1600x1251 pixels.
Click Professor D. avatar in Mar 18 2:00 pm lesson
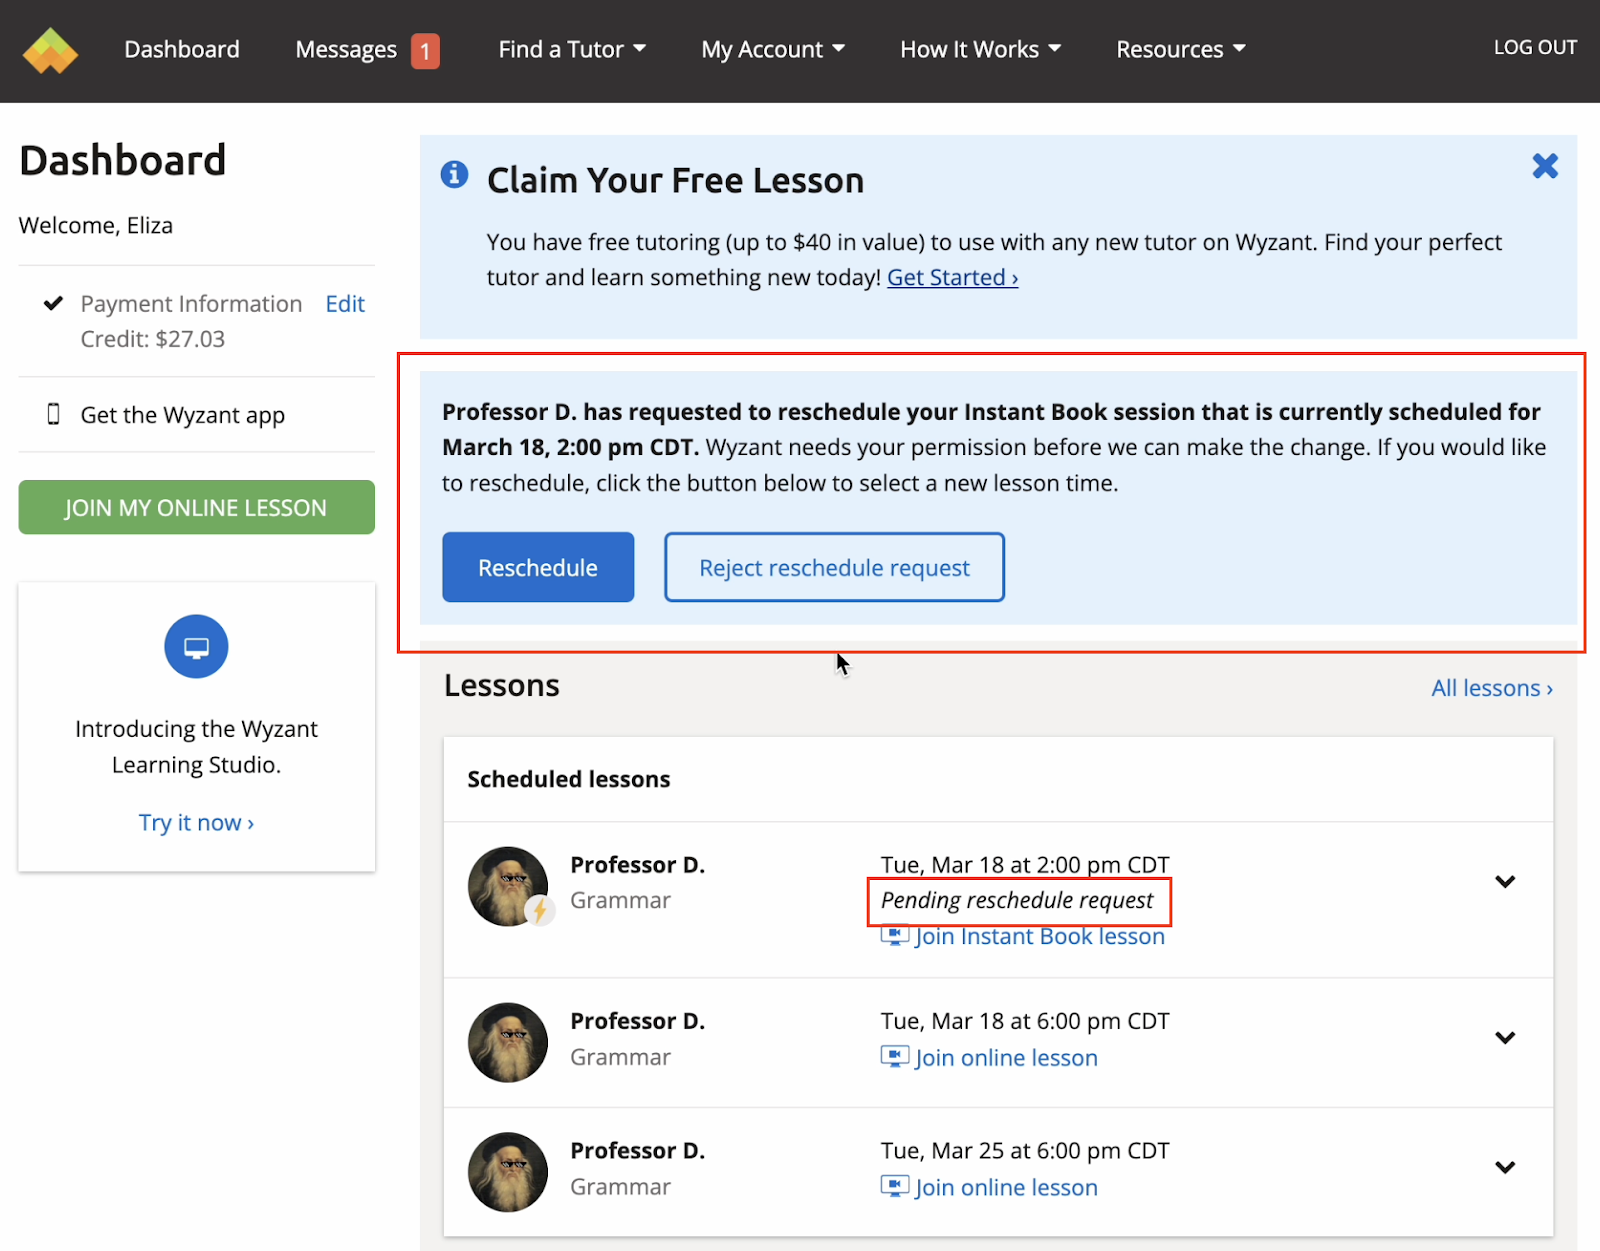(x=508, y=886)
